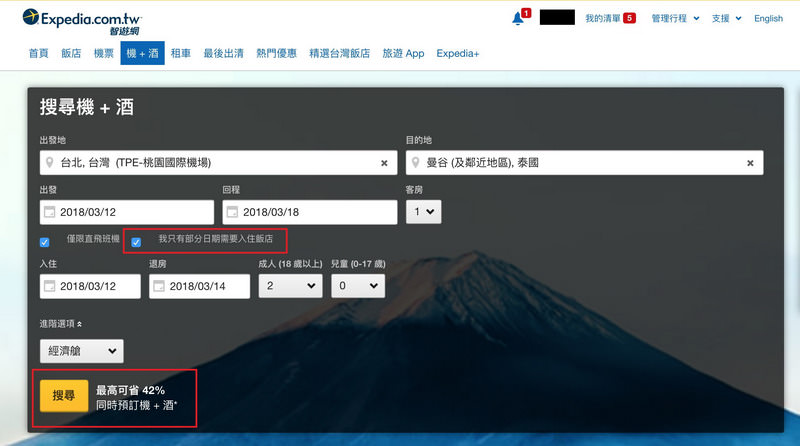The height and width of the screenshot is (446, 800).
Task: Open calendar icon for 入住 date
Action: pos(49,286)
